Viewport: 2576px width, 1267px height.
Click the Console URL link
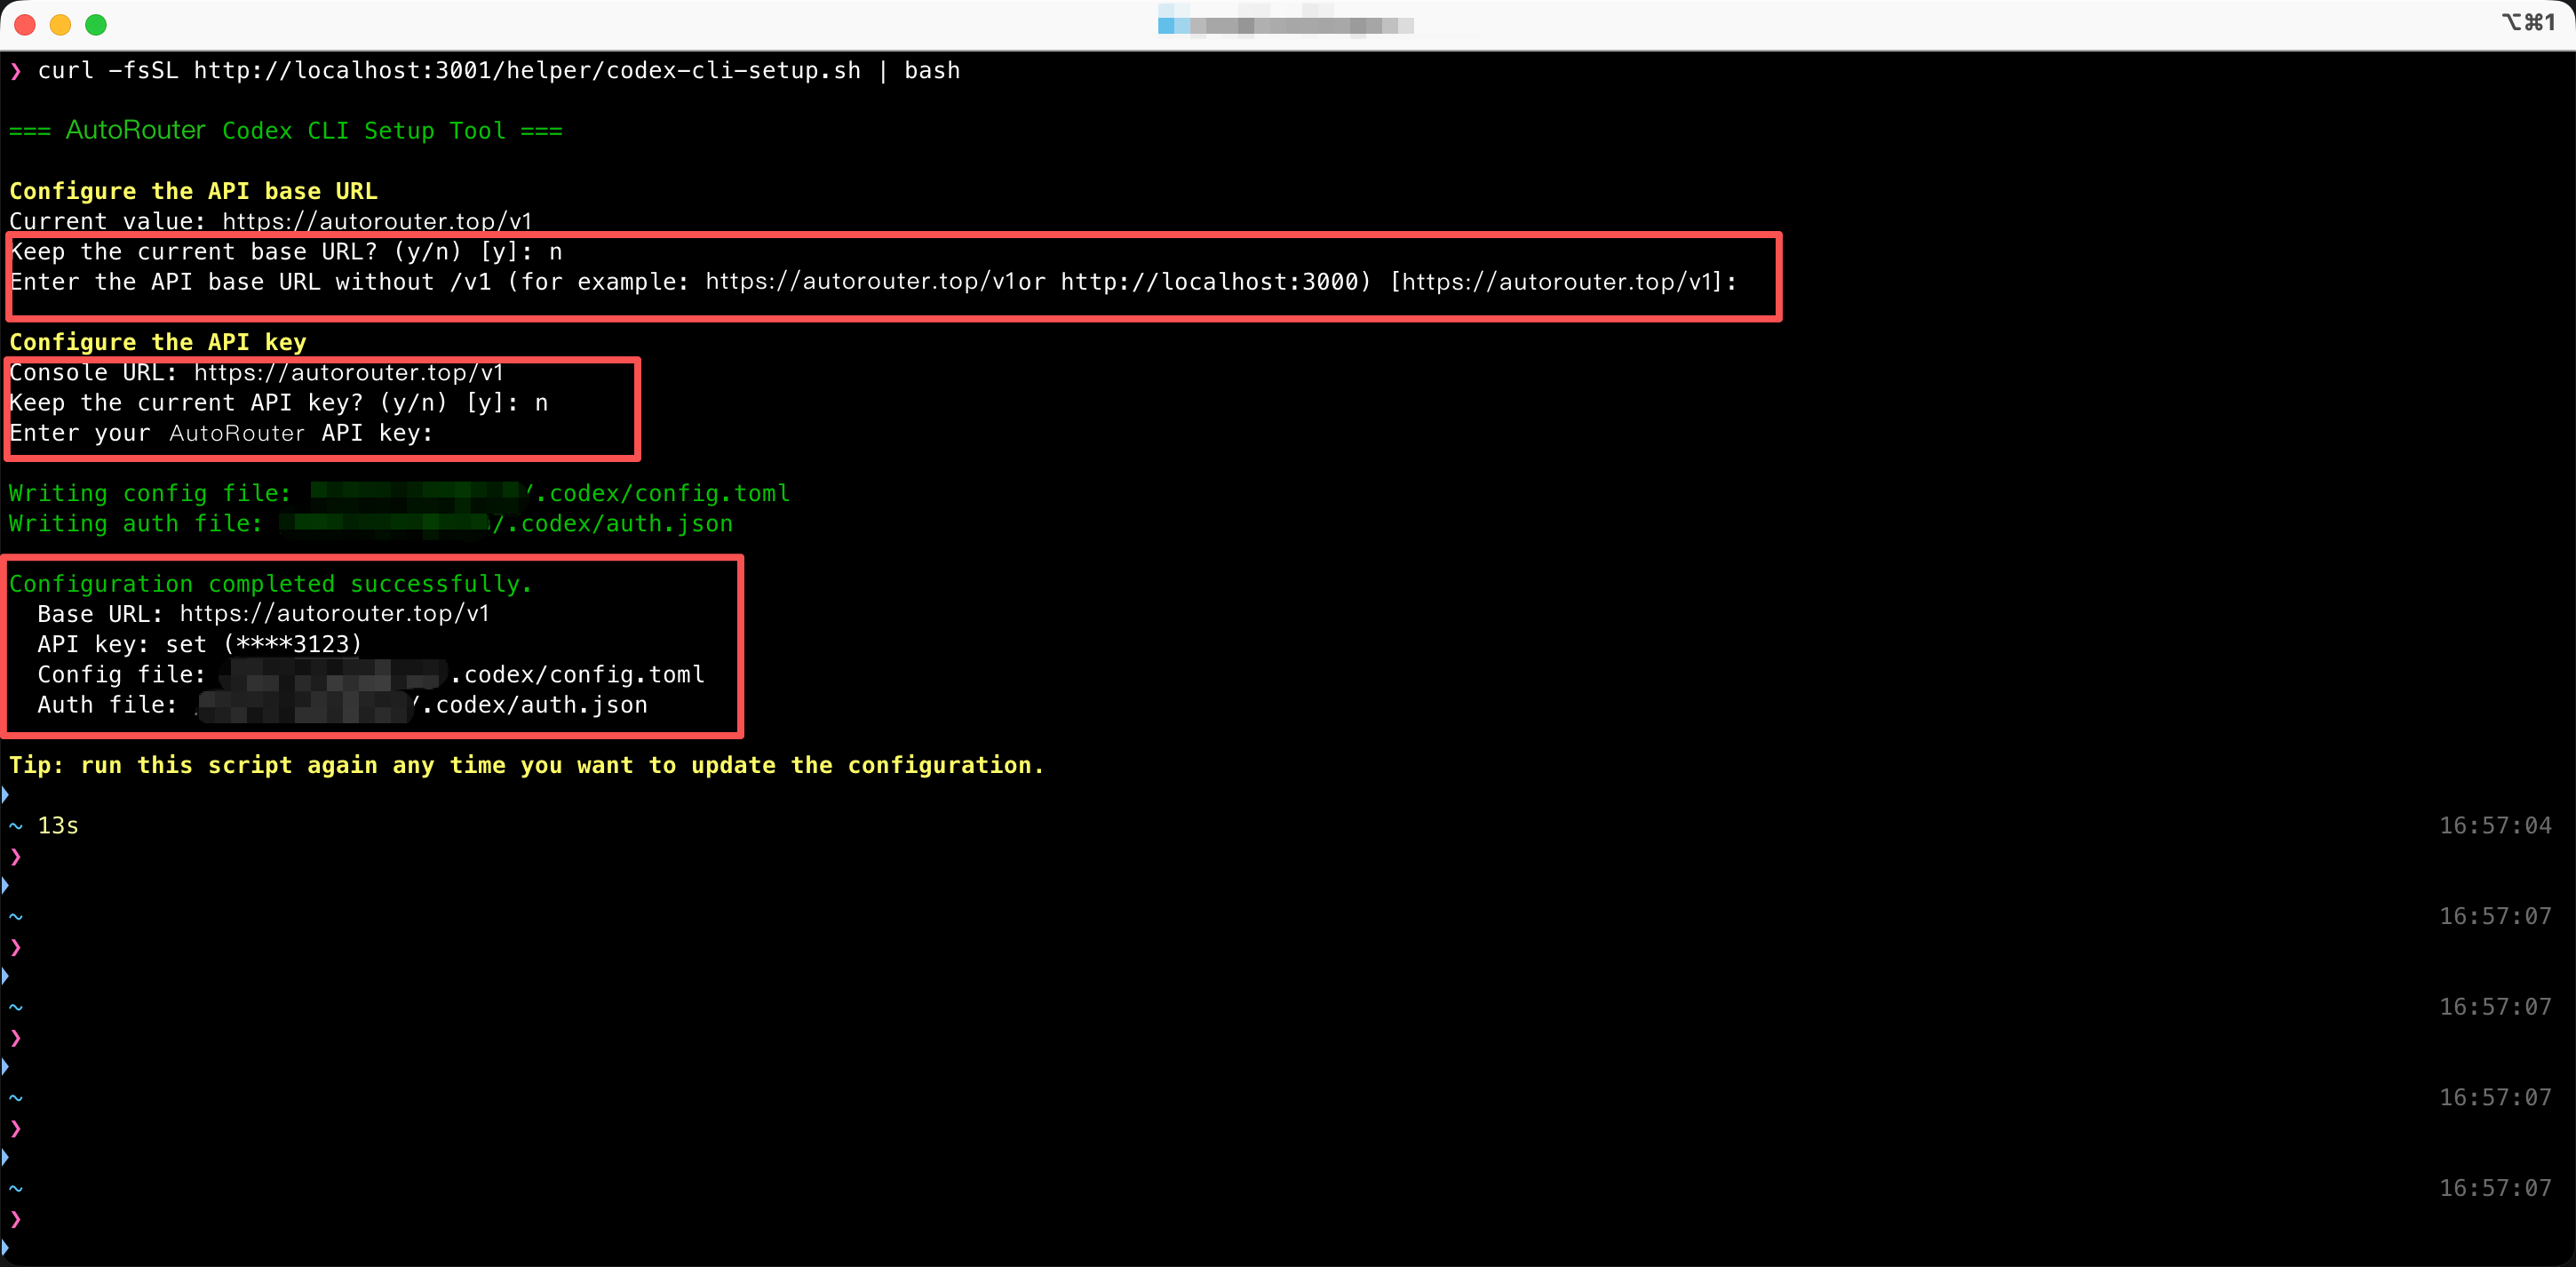click(x=349, y=373)
